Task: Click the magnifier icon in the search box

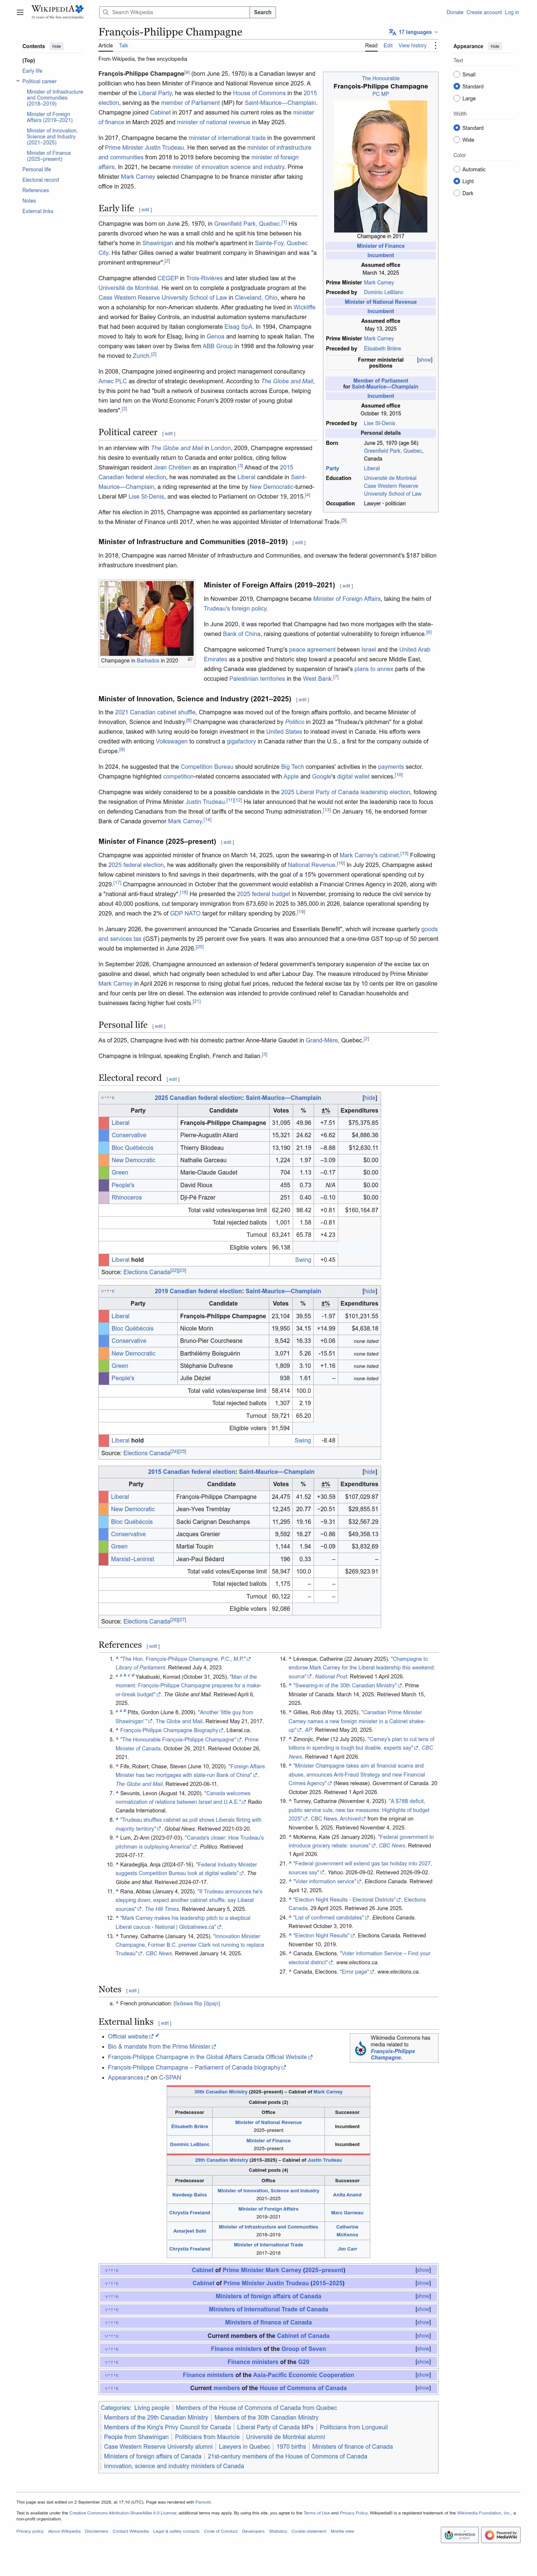Action: 106,12
